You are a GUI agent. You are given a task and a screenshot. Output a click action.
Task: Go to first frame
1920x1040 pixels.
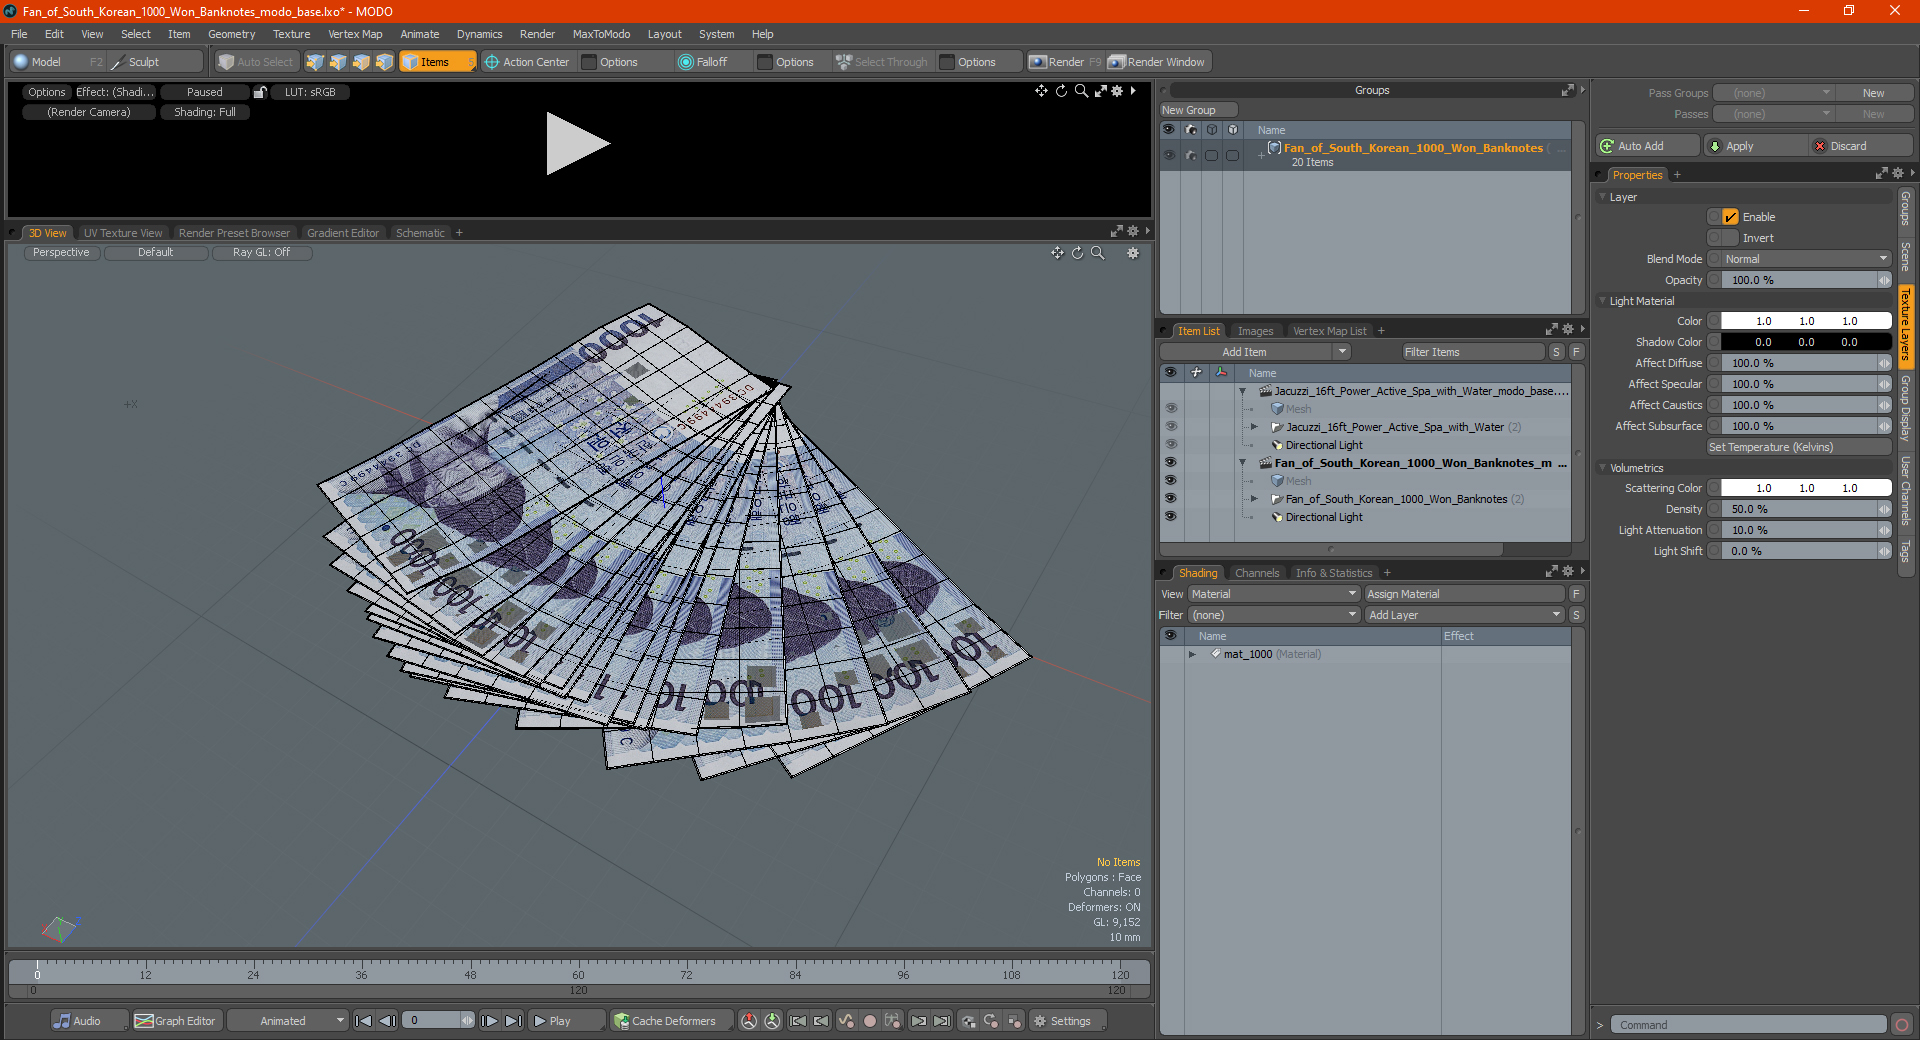pos(363,1021)
